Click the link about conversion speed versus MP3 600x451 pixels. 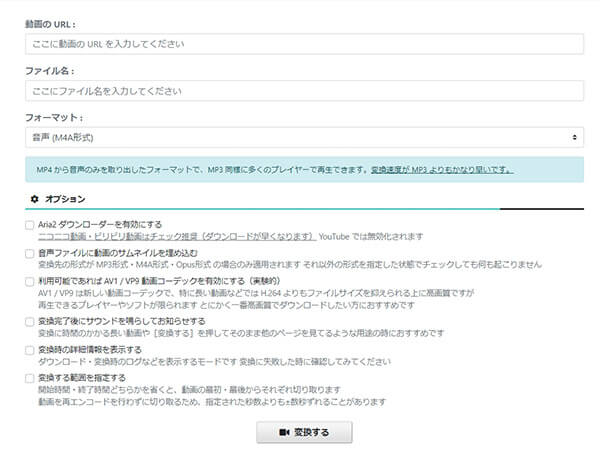(442, 169)
